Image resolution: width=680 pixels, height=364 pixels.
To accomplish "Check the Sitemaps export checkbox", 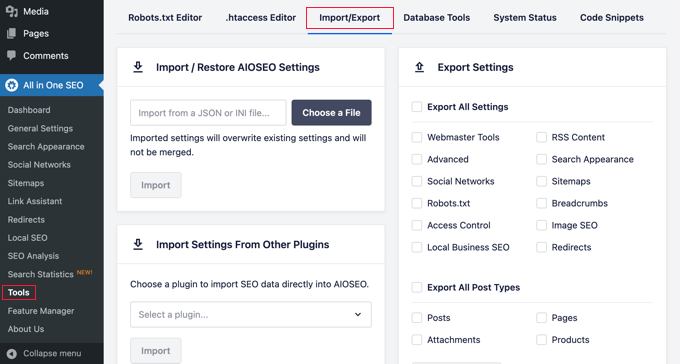I will pyautogui.click(x=541, y=181).
